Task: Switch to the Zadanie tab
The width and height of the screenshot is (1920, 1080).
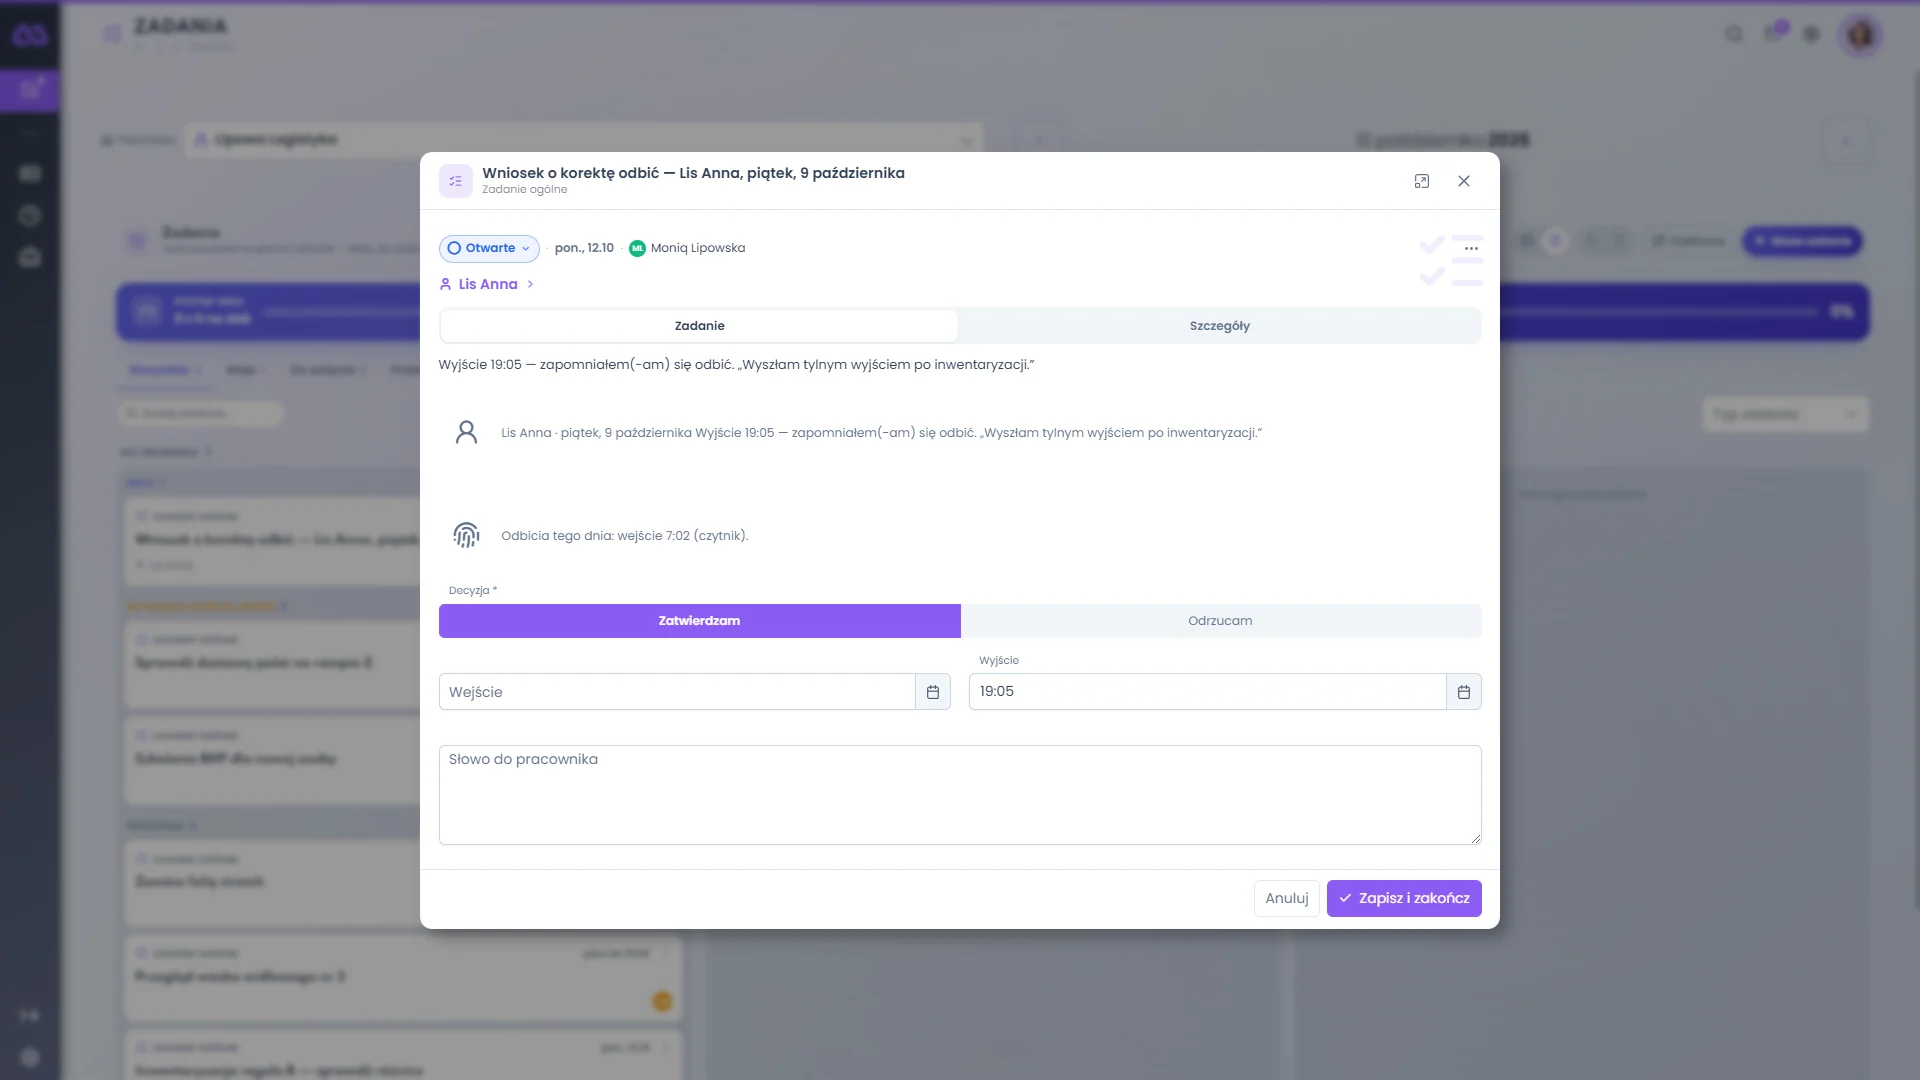Action: coord(699,326)
